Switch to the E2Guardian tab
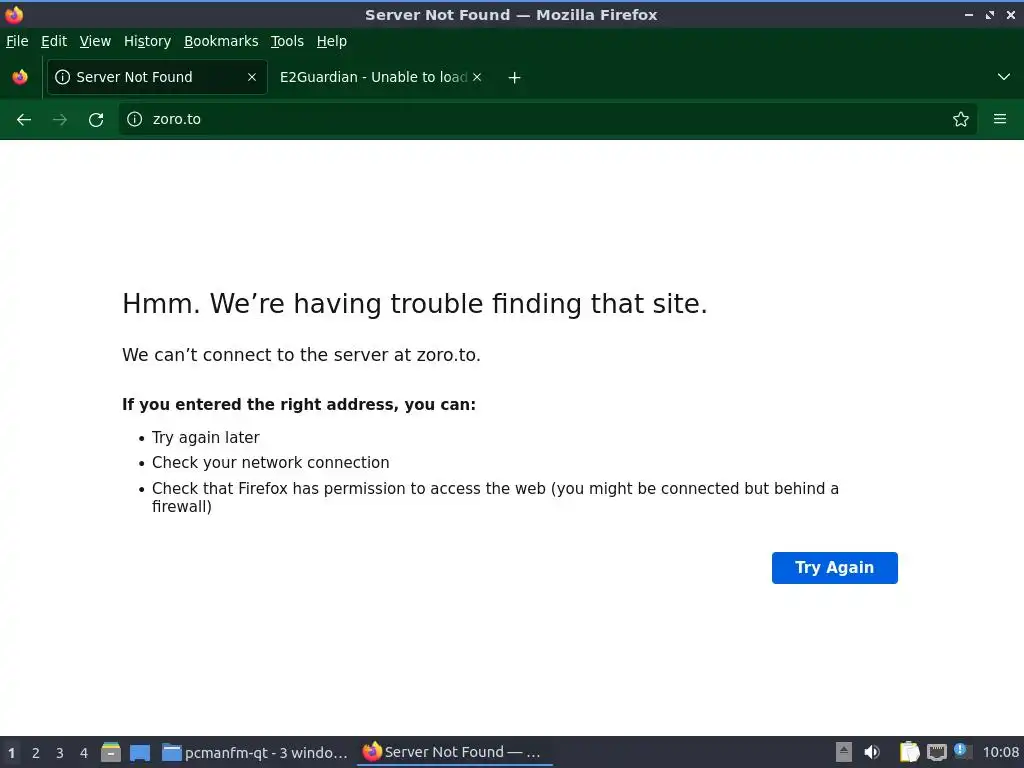The height and width of the screenshot is (768, 1024). click(x=381, y=77)
